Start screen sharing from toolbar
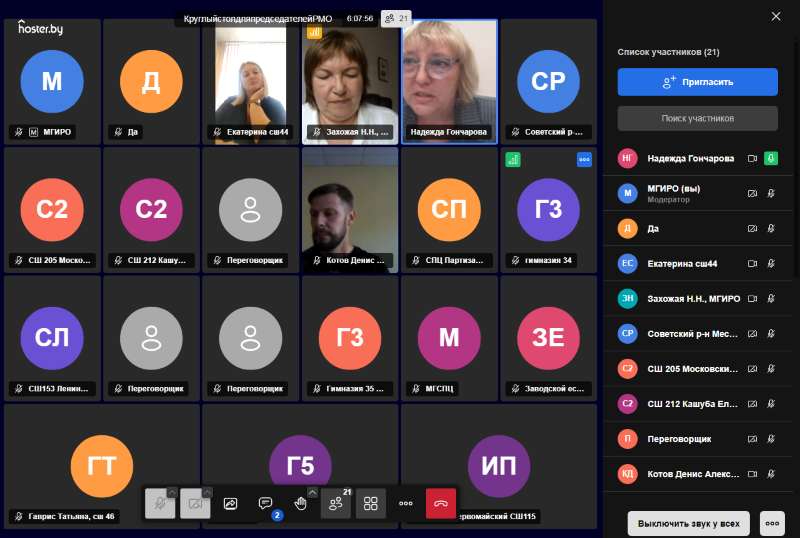800x538 pixels. pos(230,504)
